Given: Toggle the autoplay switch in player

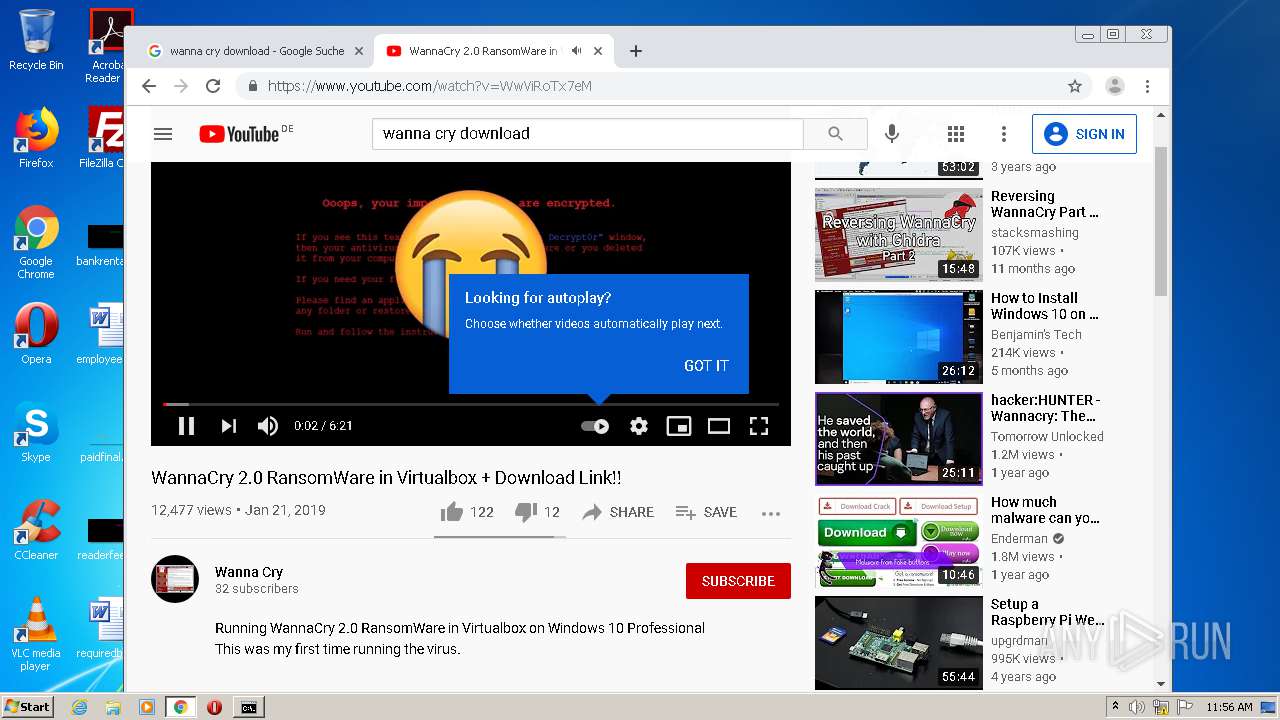Looking at the screenshot, I should pyautogui.click(x=595, y=426).
